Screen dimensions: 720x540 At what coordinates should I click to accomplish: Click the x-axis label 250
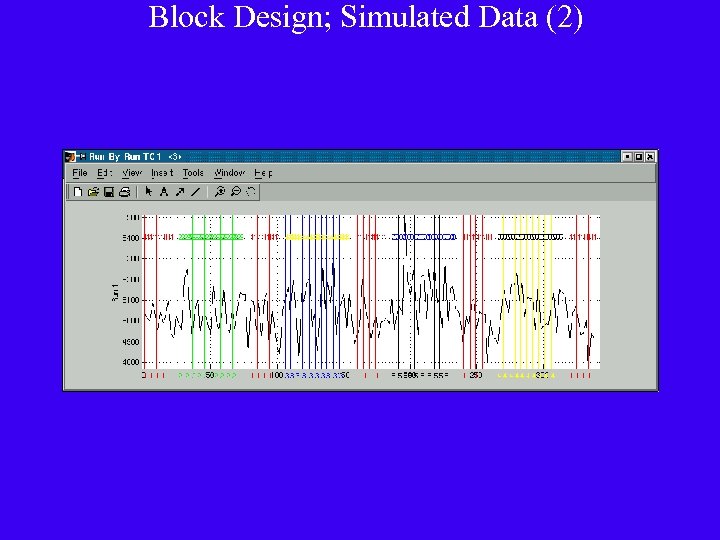[476, 375]
